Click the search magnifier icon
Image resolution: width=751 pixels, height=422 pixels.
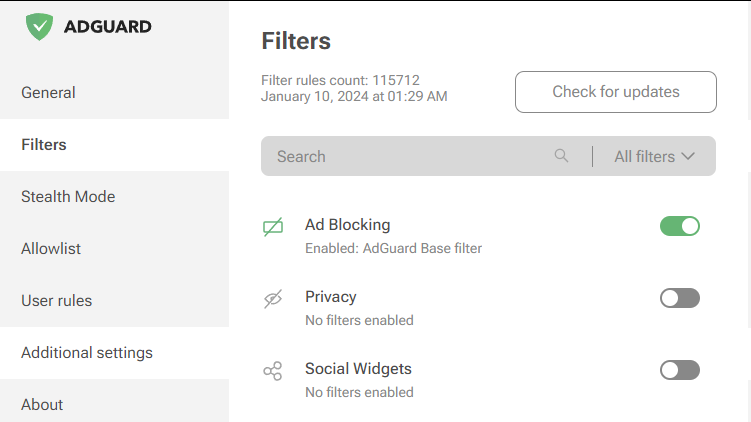tap(561, 156)
